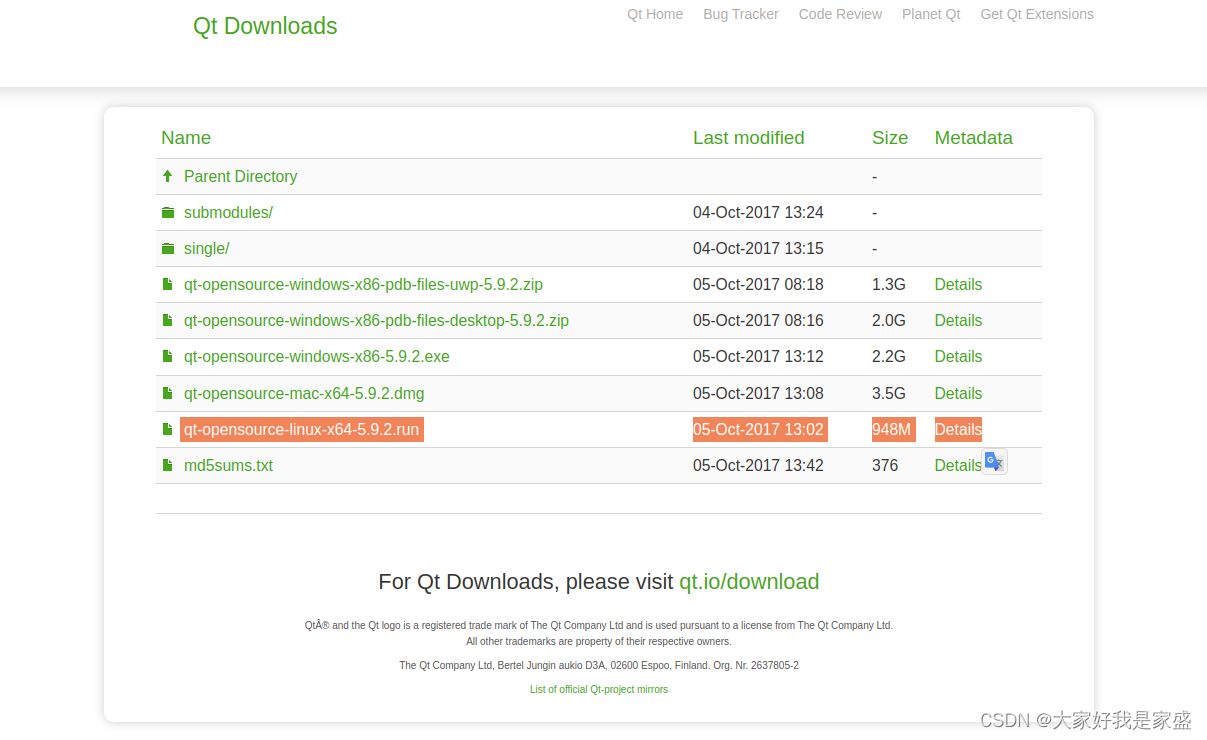Click the 3.5G size value
Viewport: 1207px width, 740px height.
click(889, 393)
